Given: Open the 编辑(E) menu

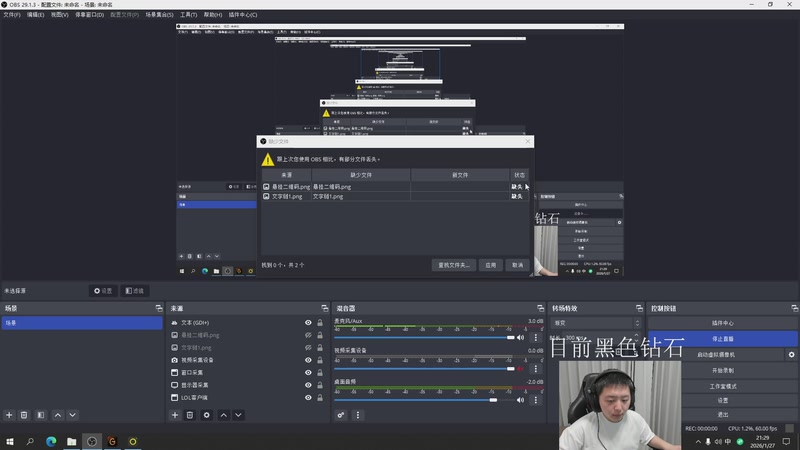Looking at the screenshot, I should click(x=36, y=15).
